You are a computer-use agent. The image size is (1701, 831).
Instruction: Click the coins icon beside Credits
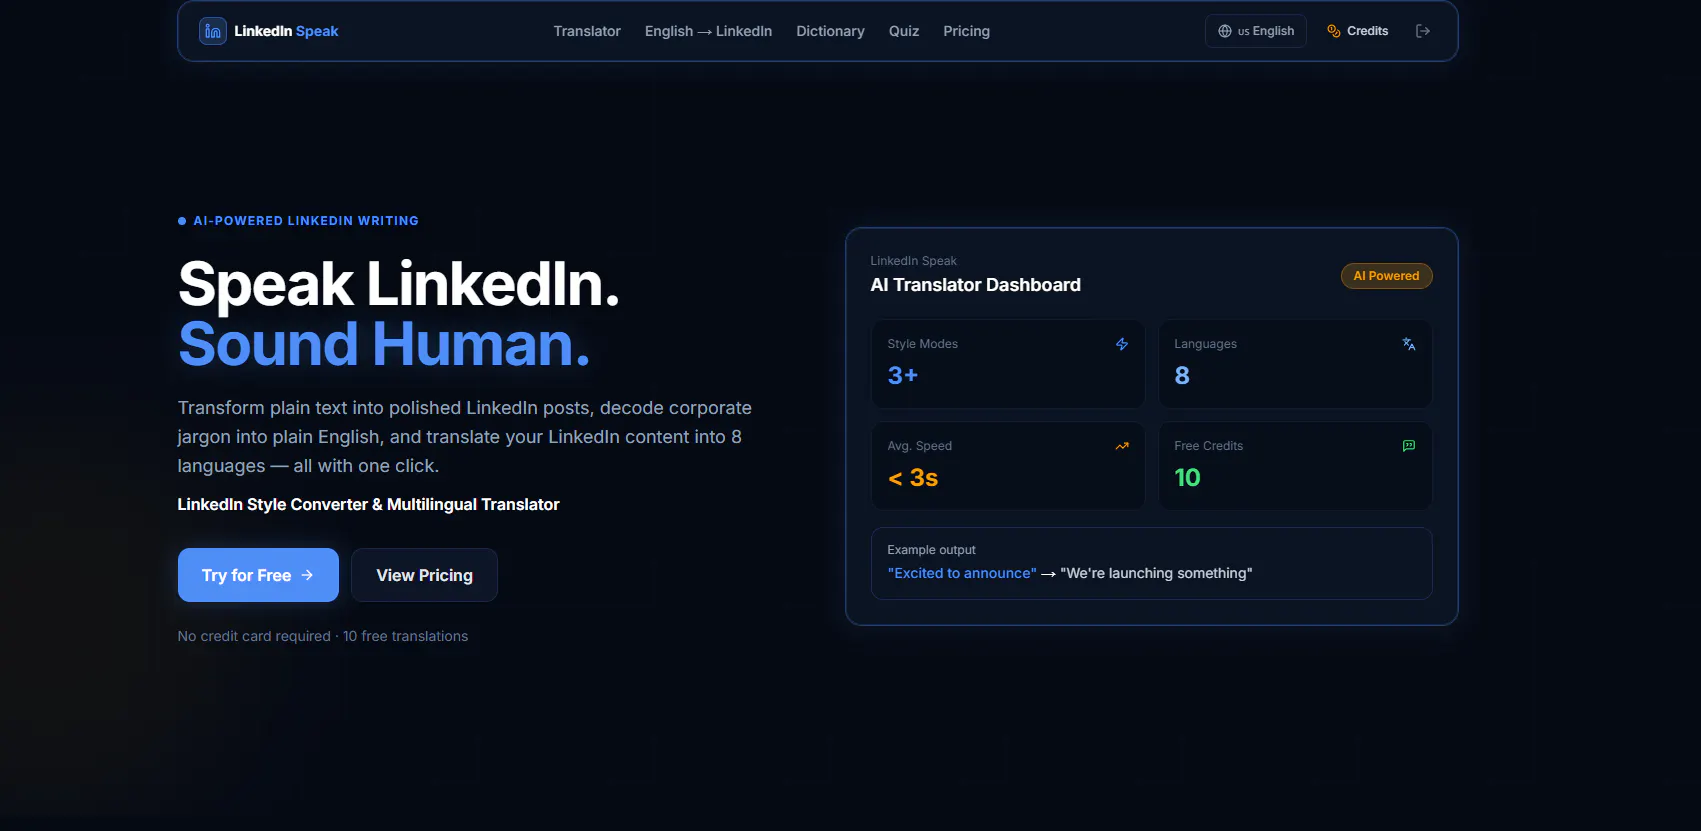click(x=1334, y=31)
